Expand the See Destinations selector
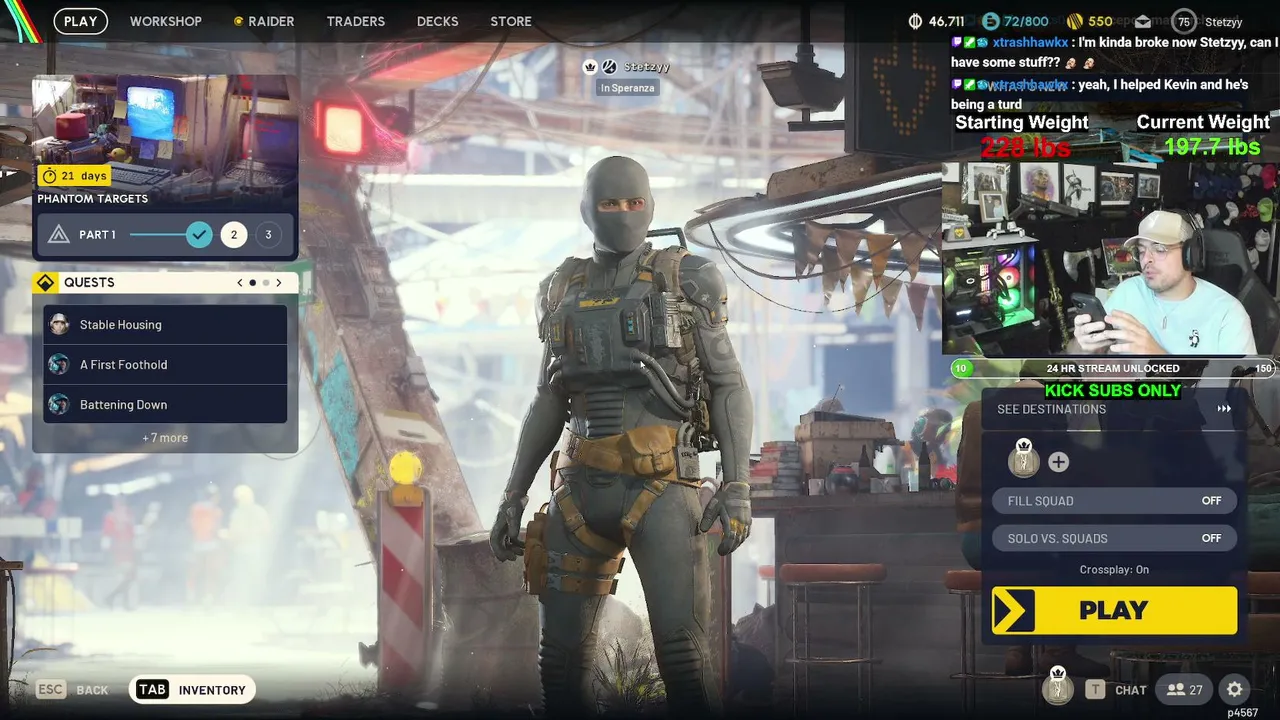Viewport: 1280px width, 720px height. [1114, 409]
